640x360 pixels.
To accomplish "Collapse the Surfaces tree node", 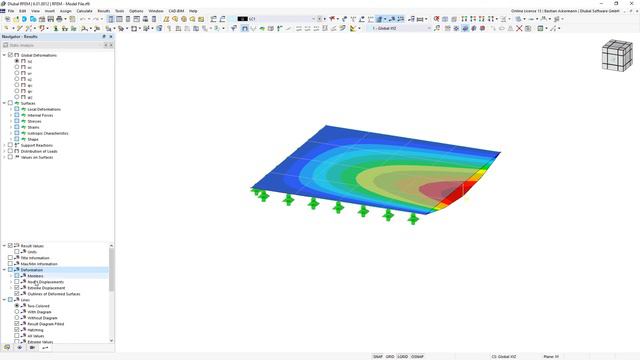I will point(4,103).
